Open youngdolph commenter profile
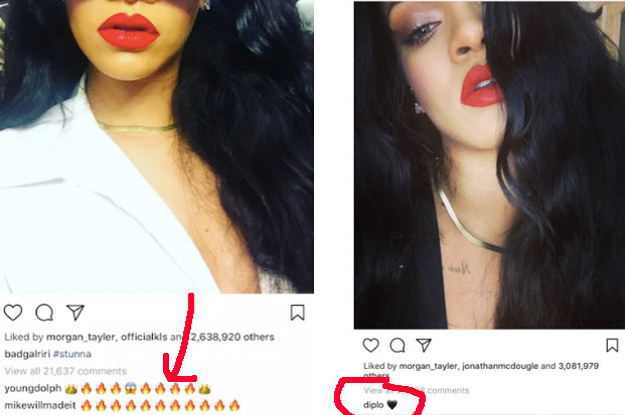The width and height of the screenshot is (625, 415). [x=33, y=388]
